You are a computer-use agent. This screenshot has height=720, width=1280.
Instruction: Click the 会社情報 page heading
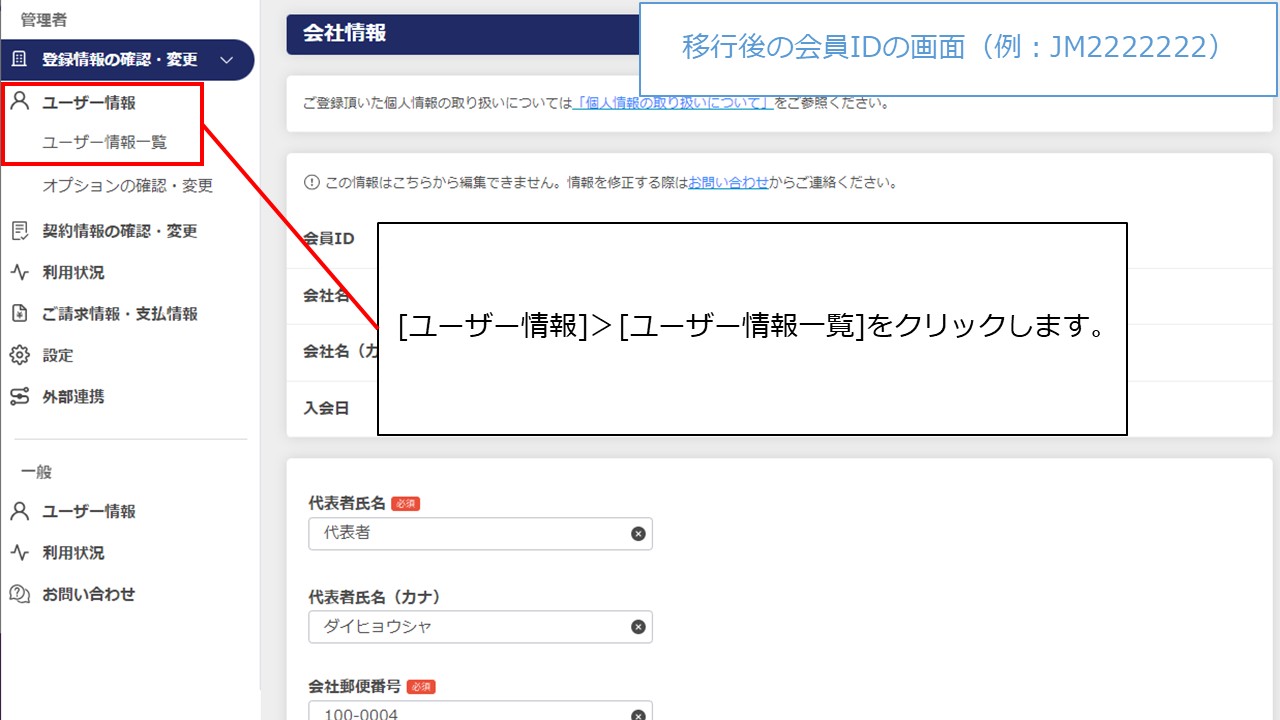344,34
